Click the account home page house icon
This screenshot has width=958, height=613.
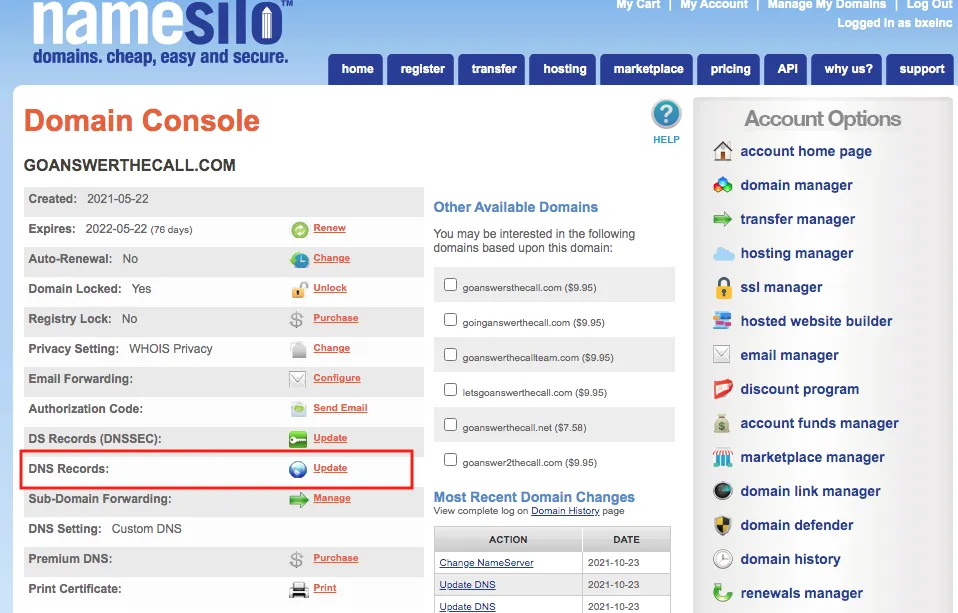tap(723, 151)
